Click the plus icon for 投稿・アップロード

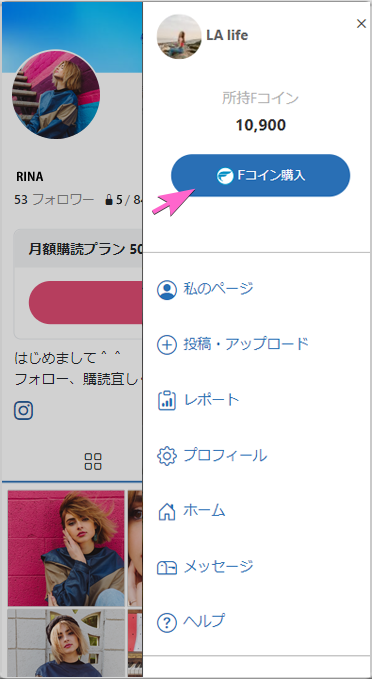point(167,345)
